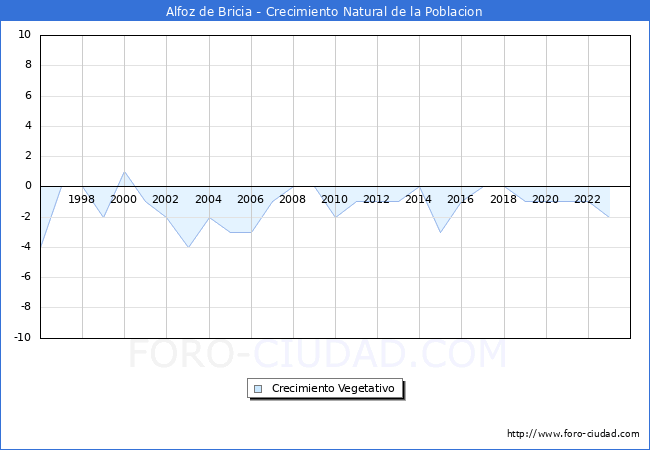Click the last data point at year 2023
Viewport: 650px width, 450px height.
coord(609,217)
